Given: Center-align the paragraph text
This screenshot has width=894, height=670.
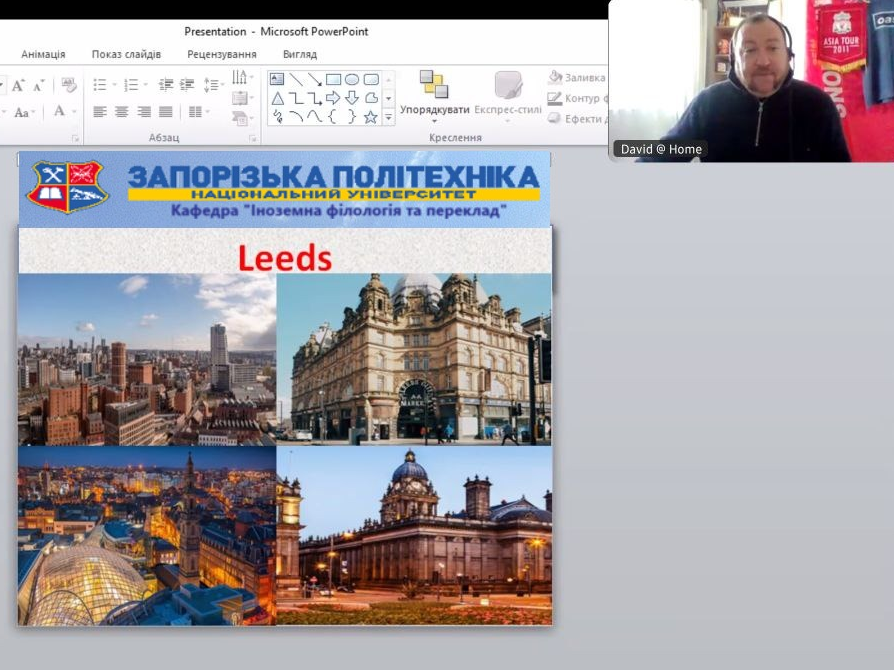Looking at the screenshot, I should 121,112.
